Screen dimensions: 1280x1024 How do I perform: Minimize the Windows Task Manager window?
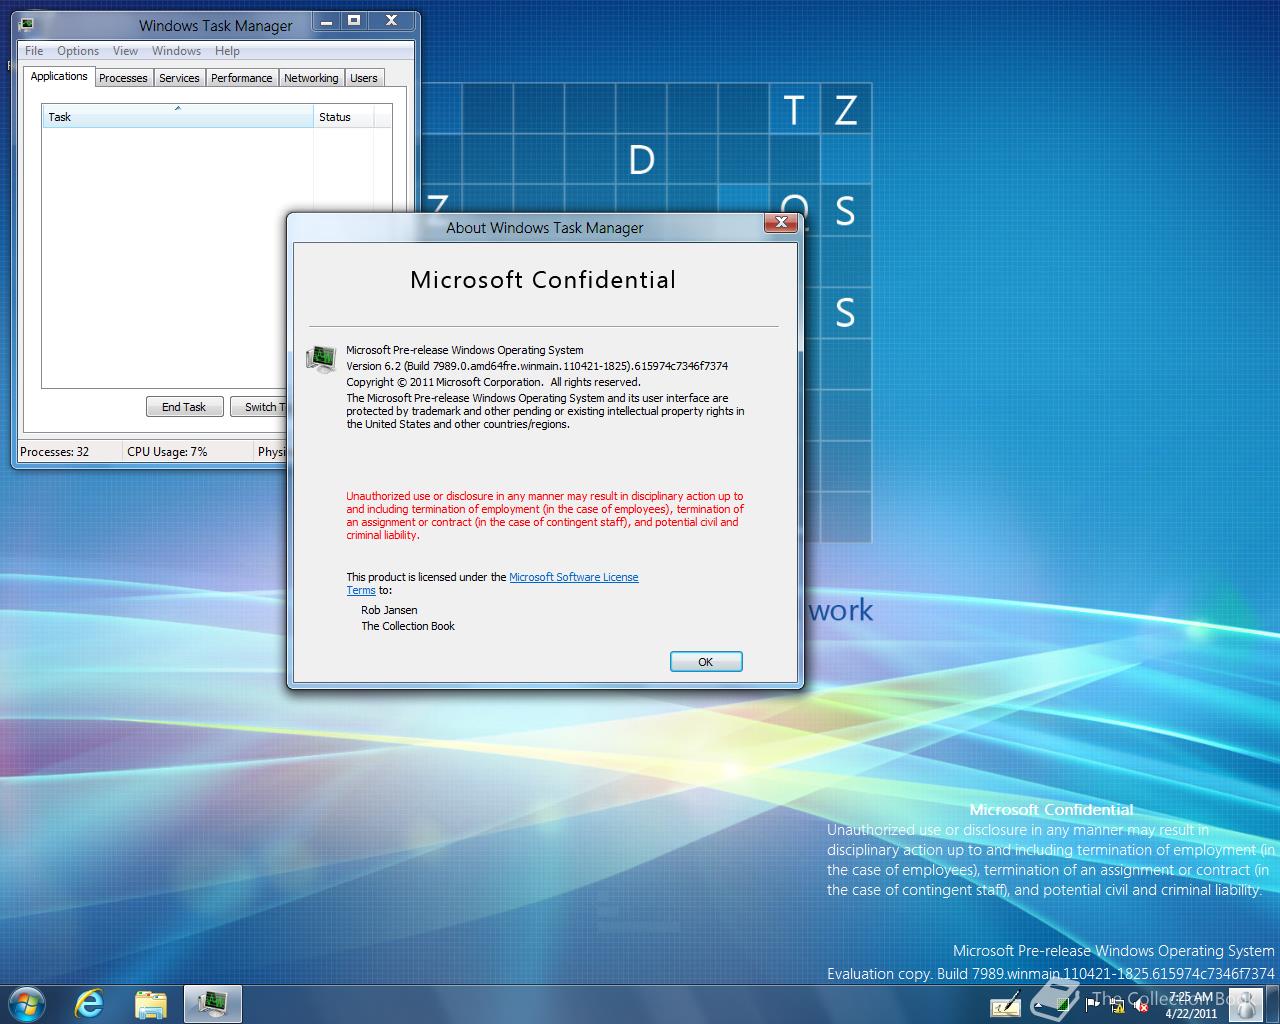(325, 20)
